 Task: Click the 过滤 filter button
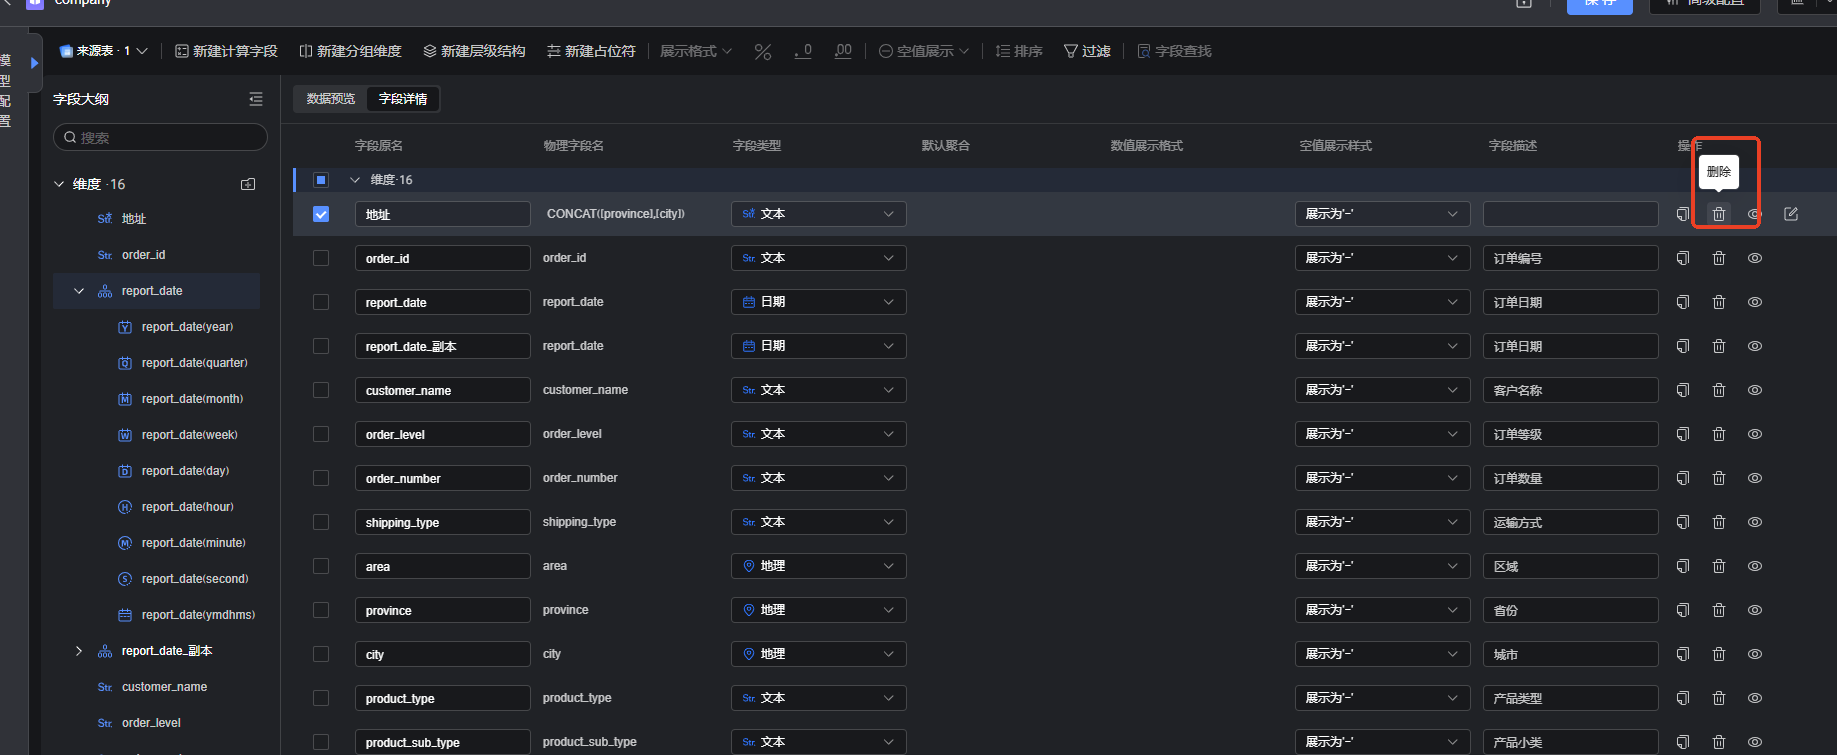[1087, 51]
